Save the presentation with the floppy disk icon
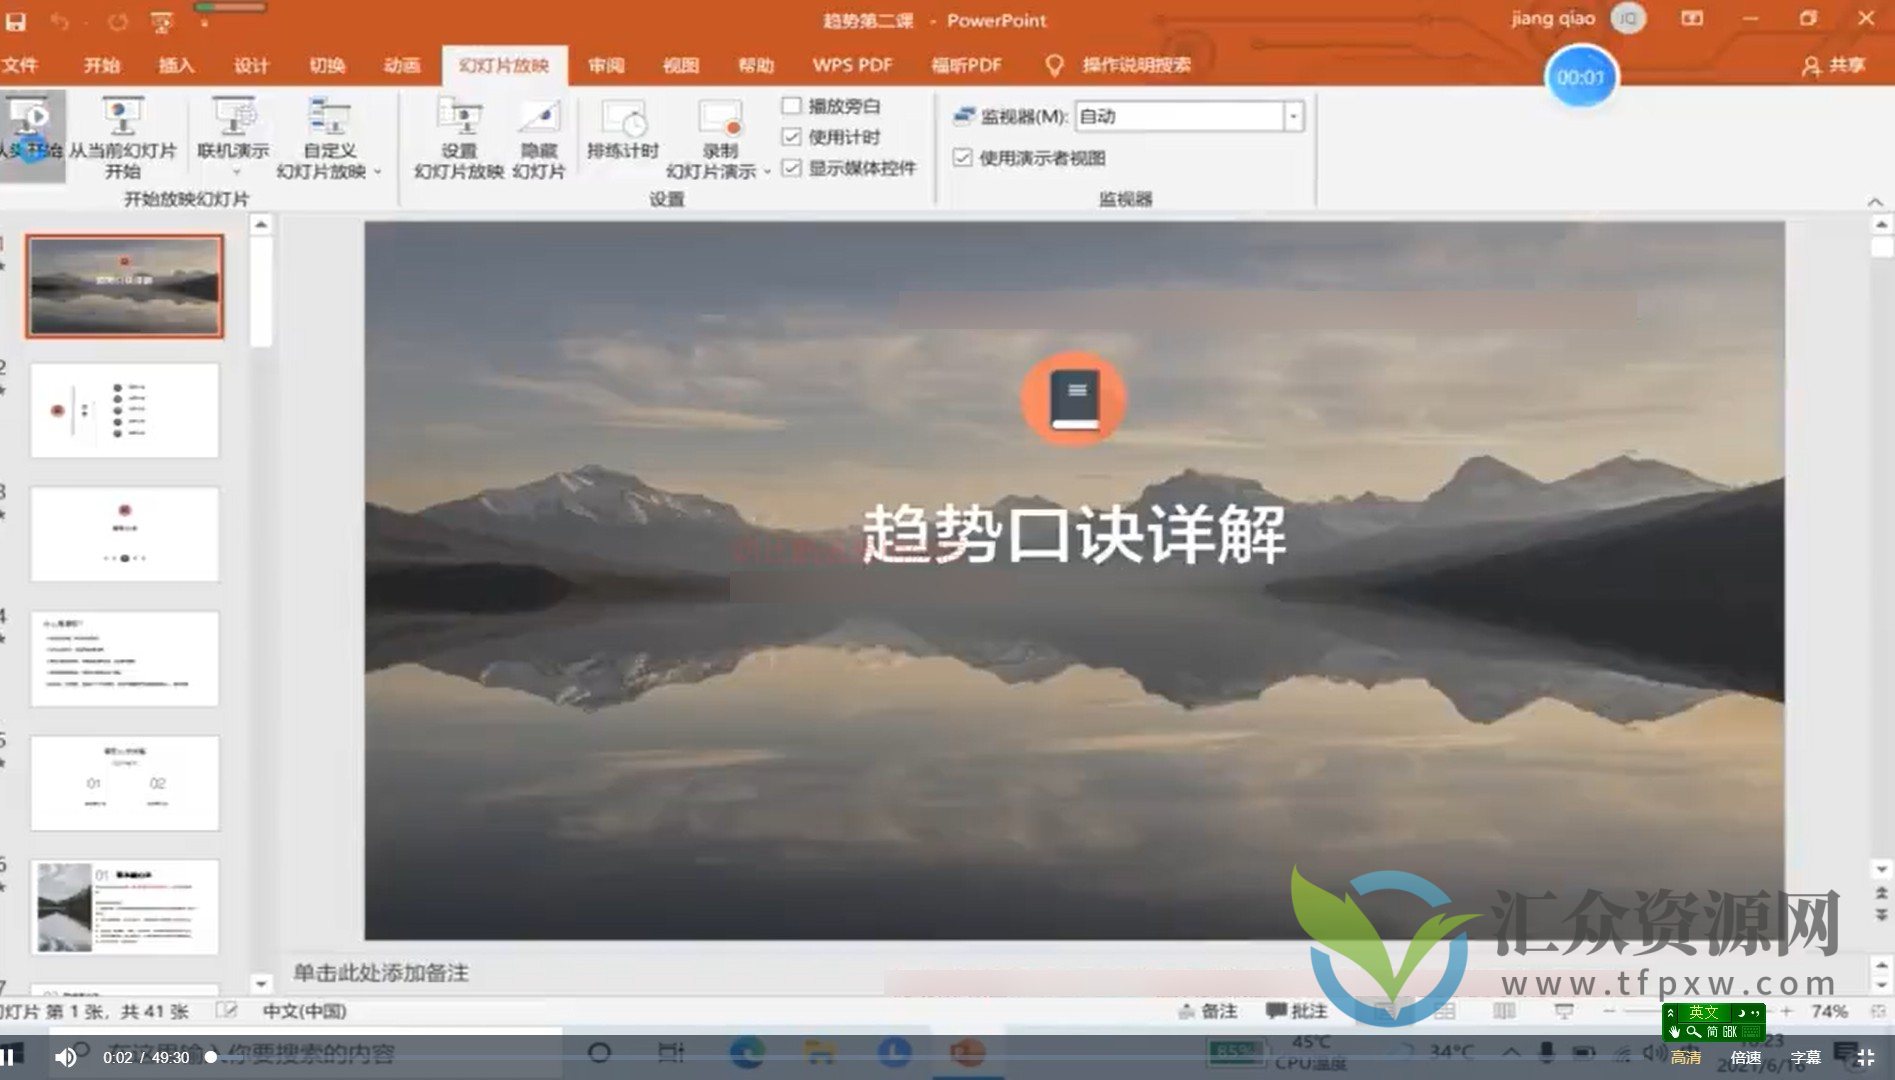1895x1080 pixels. 16,20
